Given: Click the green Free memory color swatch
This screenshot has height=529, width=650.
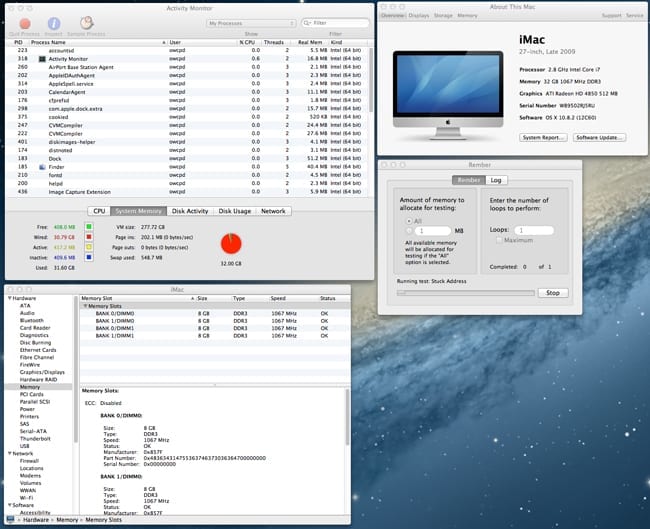Looking at the screenshot, I should click(90, 227).
